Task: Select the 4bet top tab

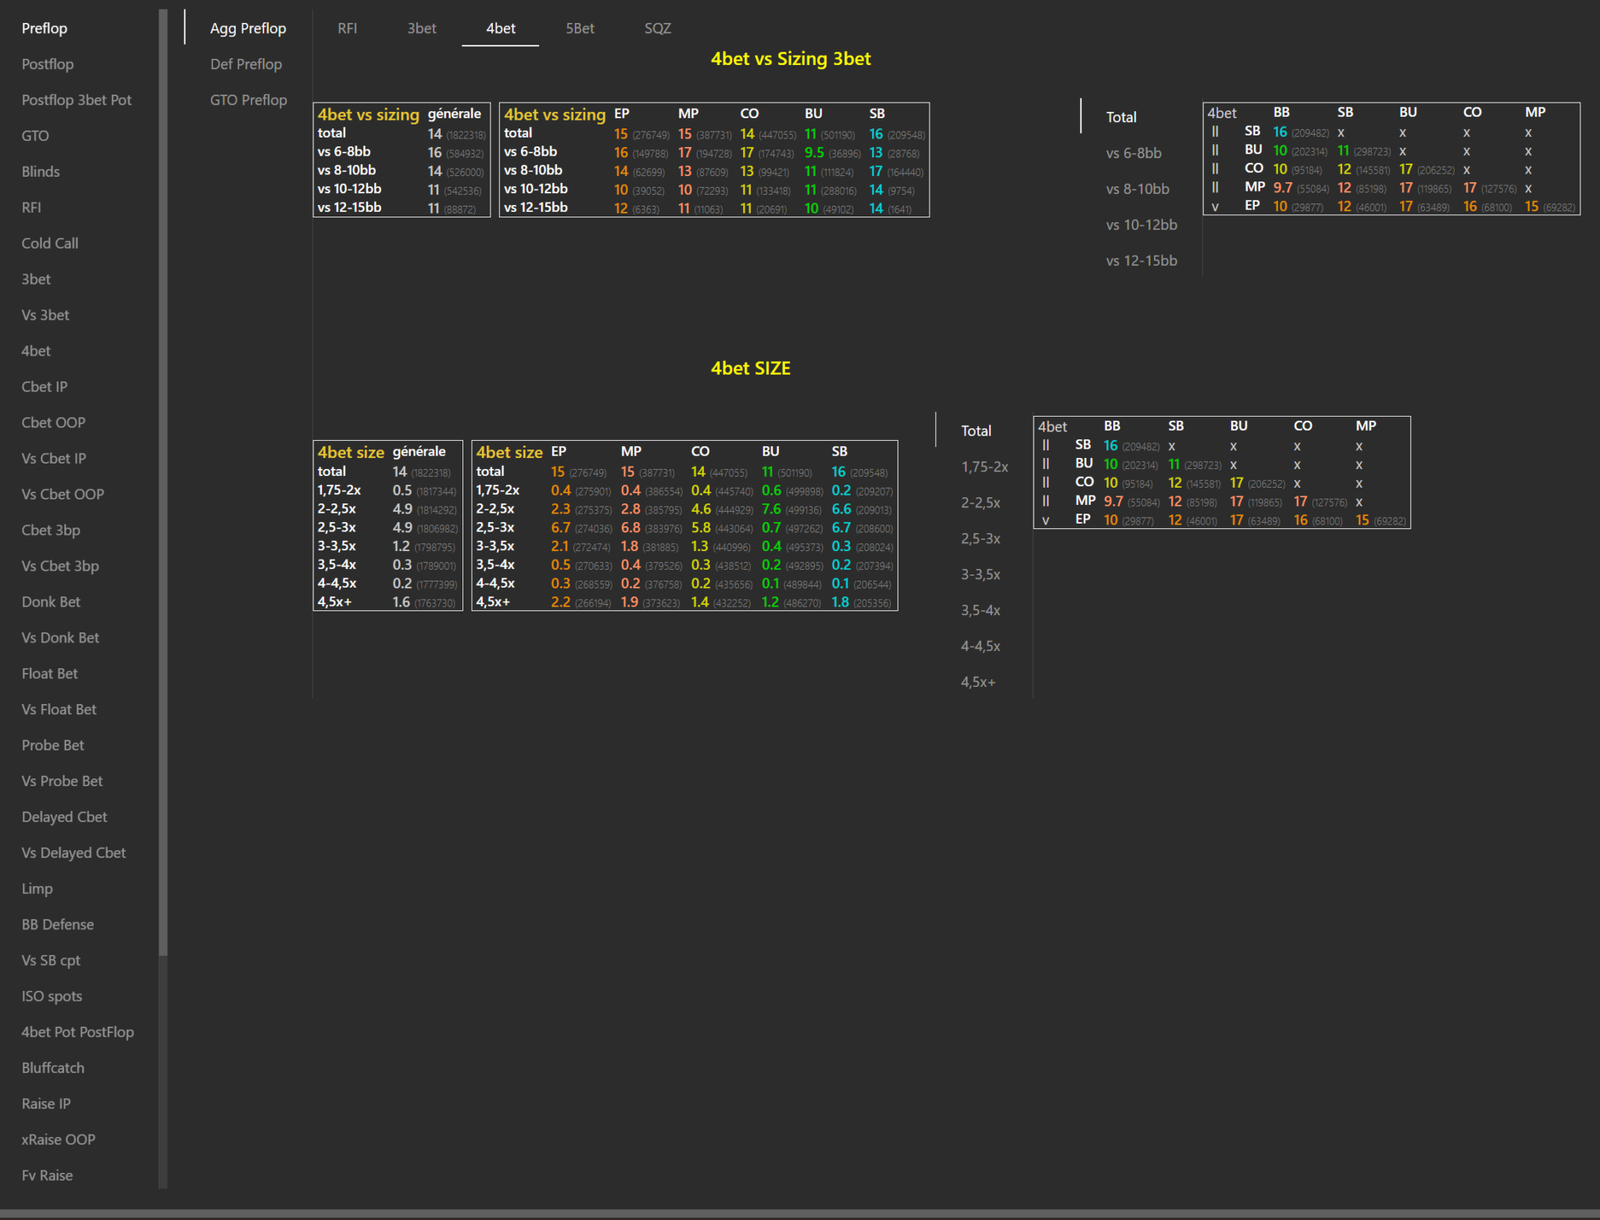Action: point(501,28)
